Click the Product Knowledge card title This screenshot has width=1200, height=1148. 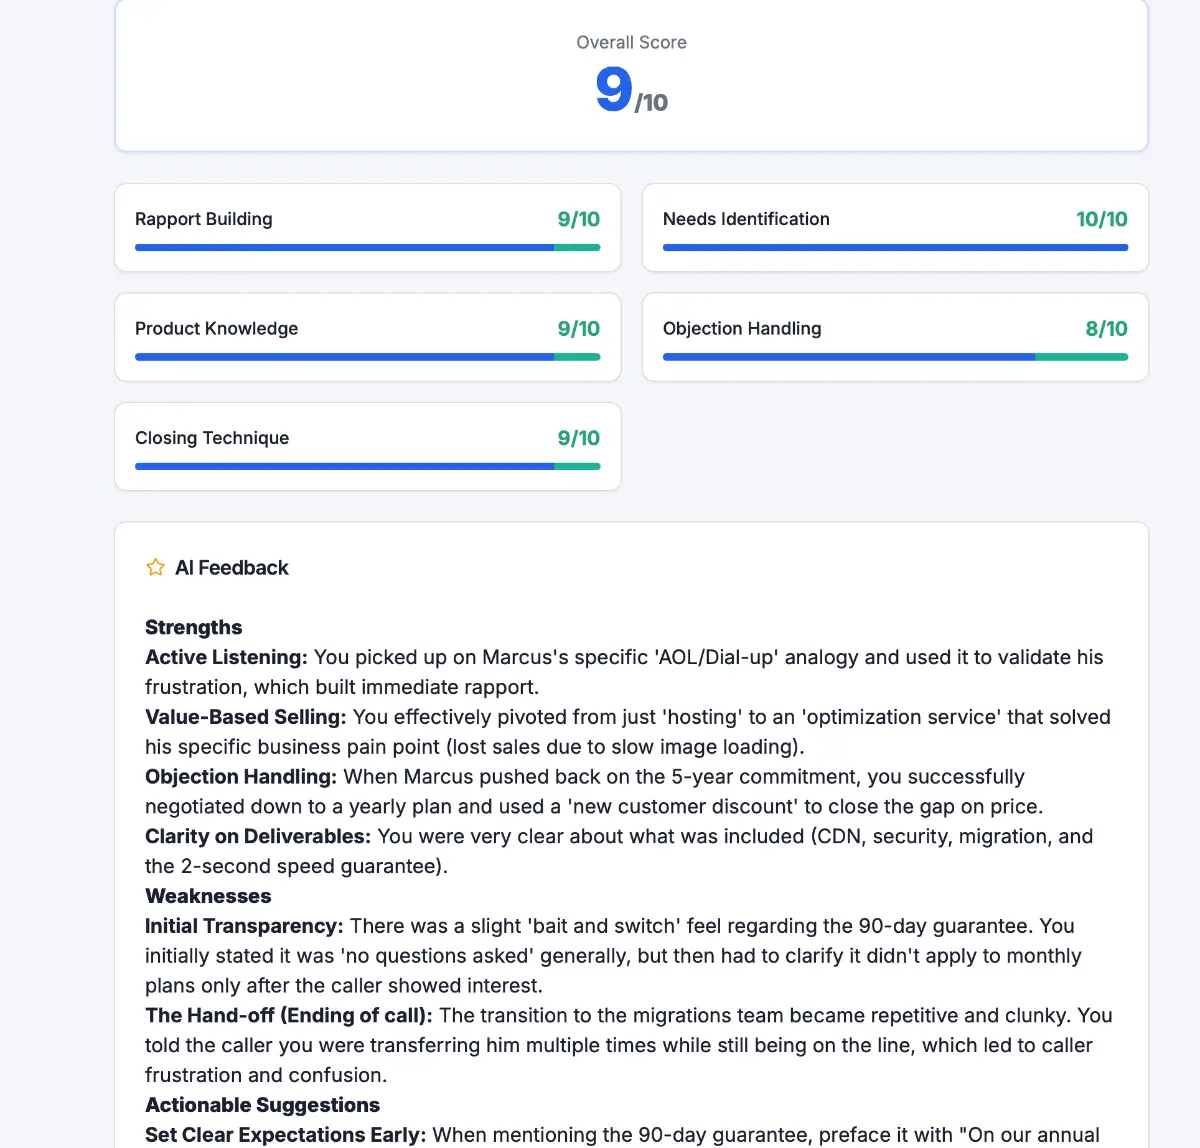[x=216, y=329]
